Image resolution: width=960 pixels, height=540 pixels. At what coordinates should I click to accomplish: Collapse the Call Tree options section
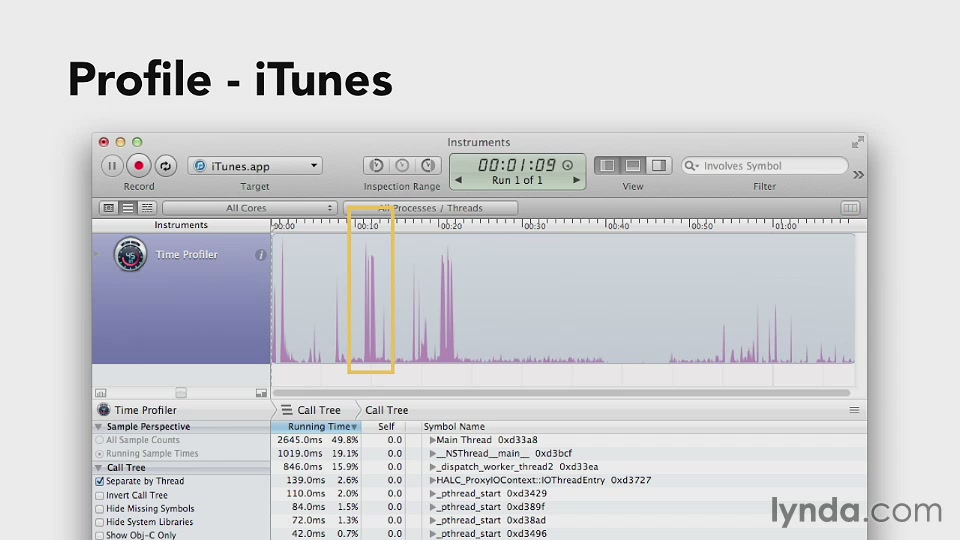tap(99, 468)
